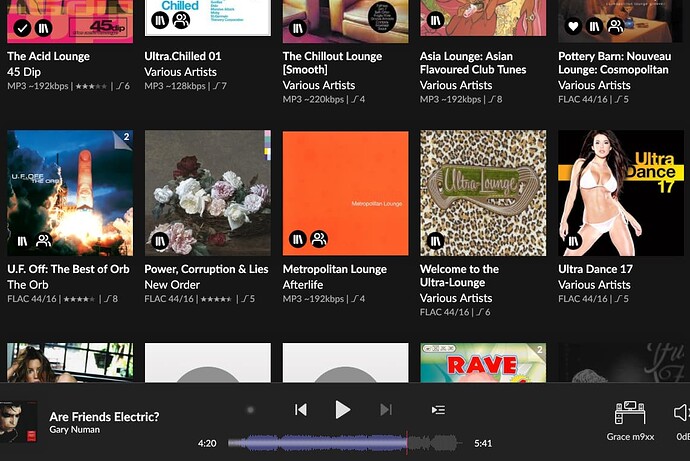Click the people badge on Ultra.Chilled 01 cover
690x461 pixels.
181,20
